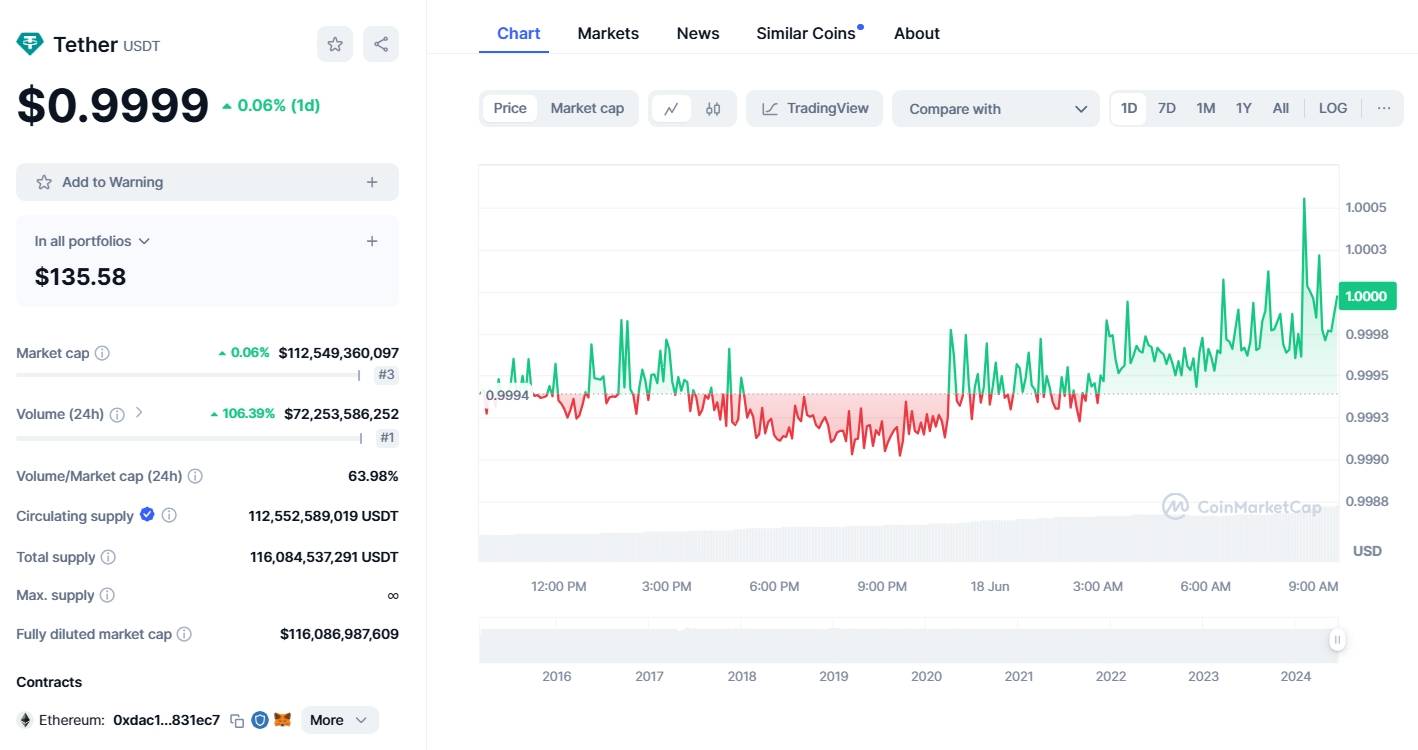This screenshot has width=1418, height=750.
Task: Switch to line chart view icon
Action: [x=671, y=109]
